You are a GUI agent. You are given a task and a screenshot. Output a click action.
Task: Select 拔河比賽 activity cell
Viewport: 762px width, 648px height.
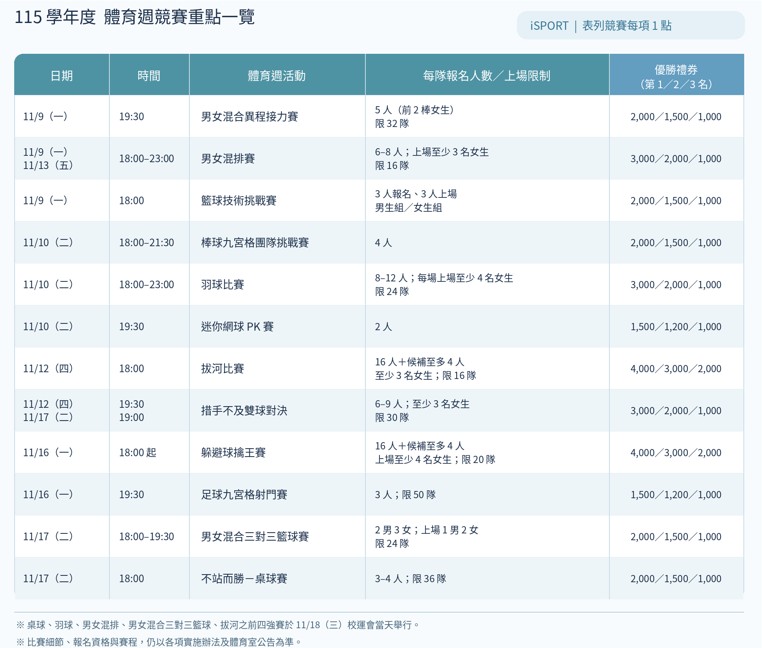pos(277,368)
